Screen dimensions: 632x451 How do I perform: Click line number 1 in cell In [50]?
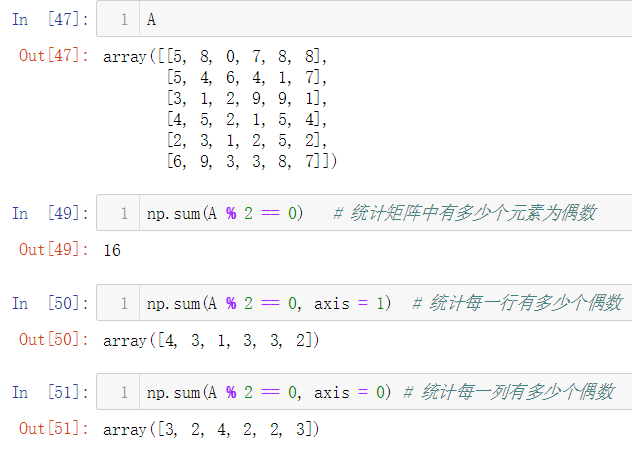click(124, 303)
